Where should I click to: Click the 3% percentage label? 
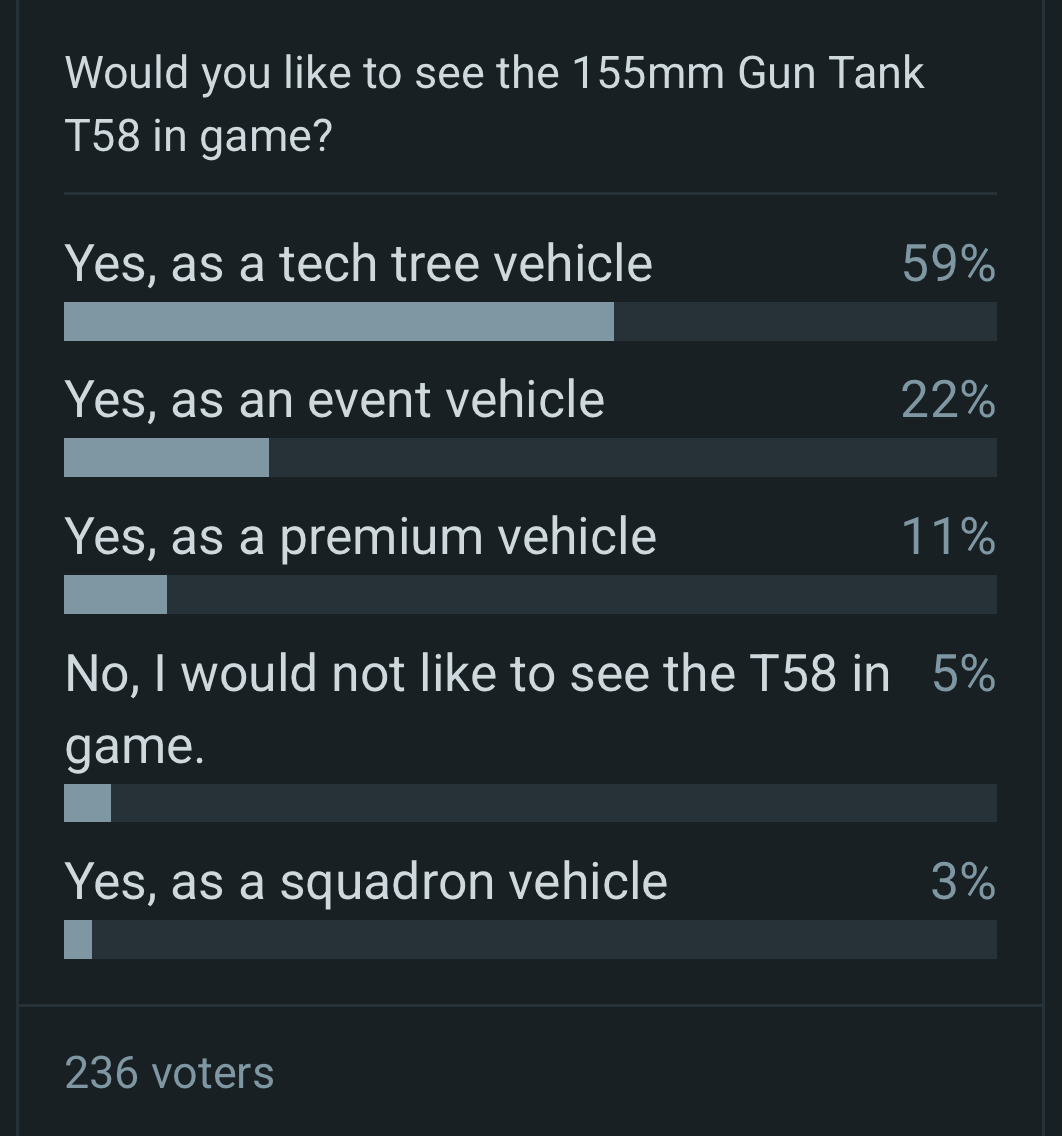pos(963,882)
